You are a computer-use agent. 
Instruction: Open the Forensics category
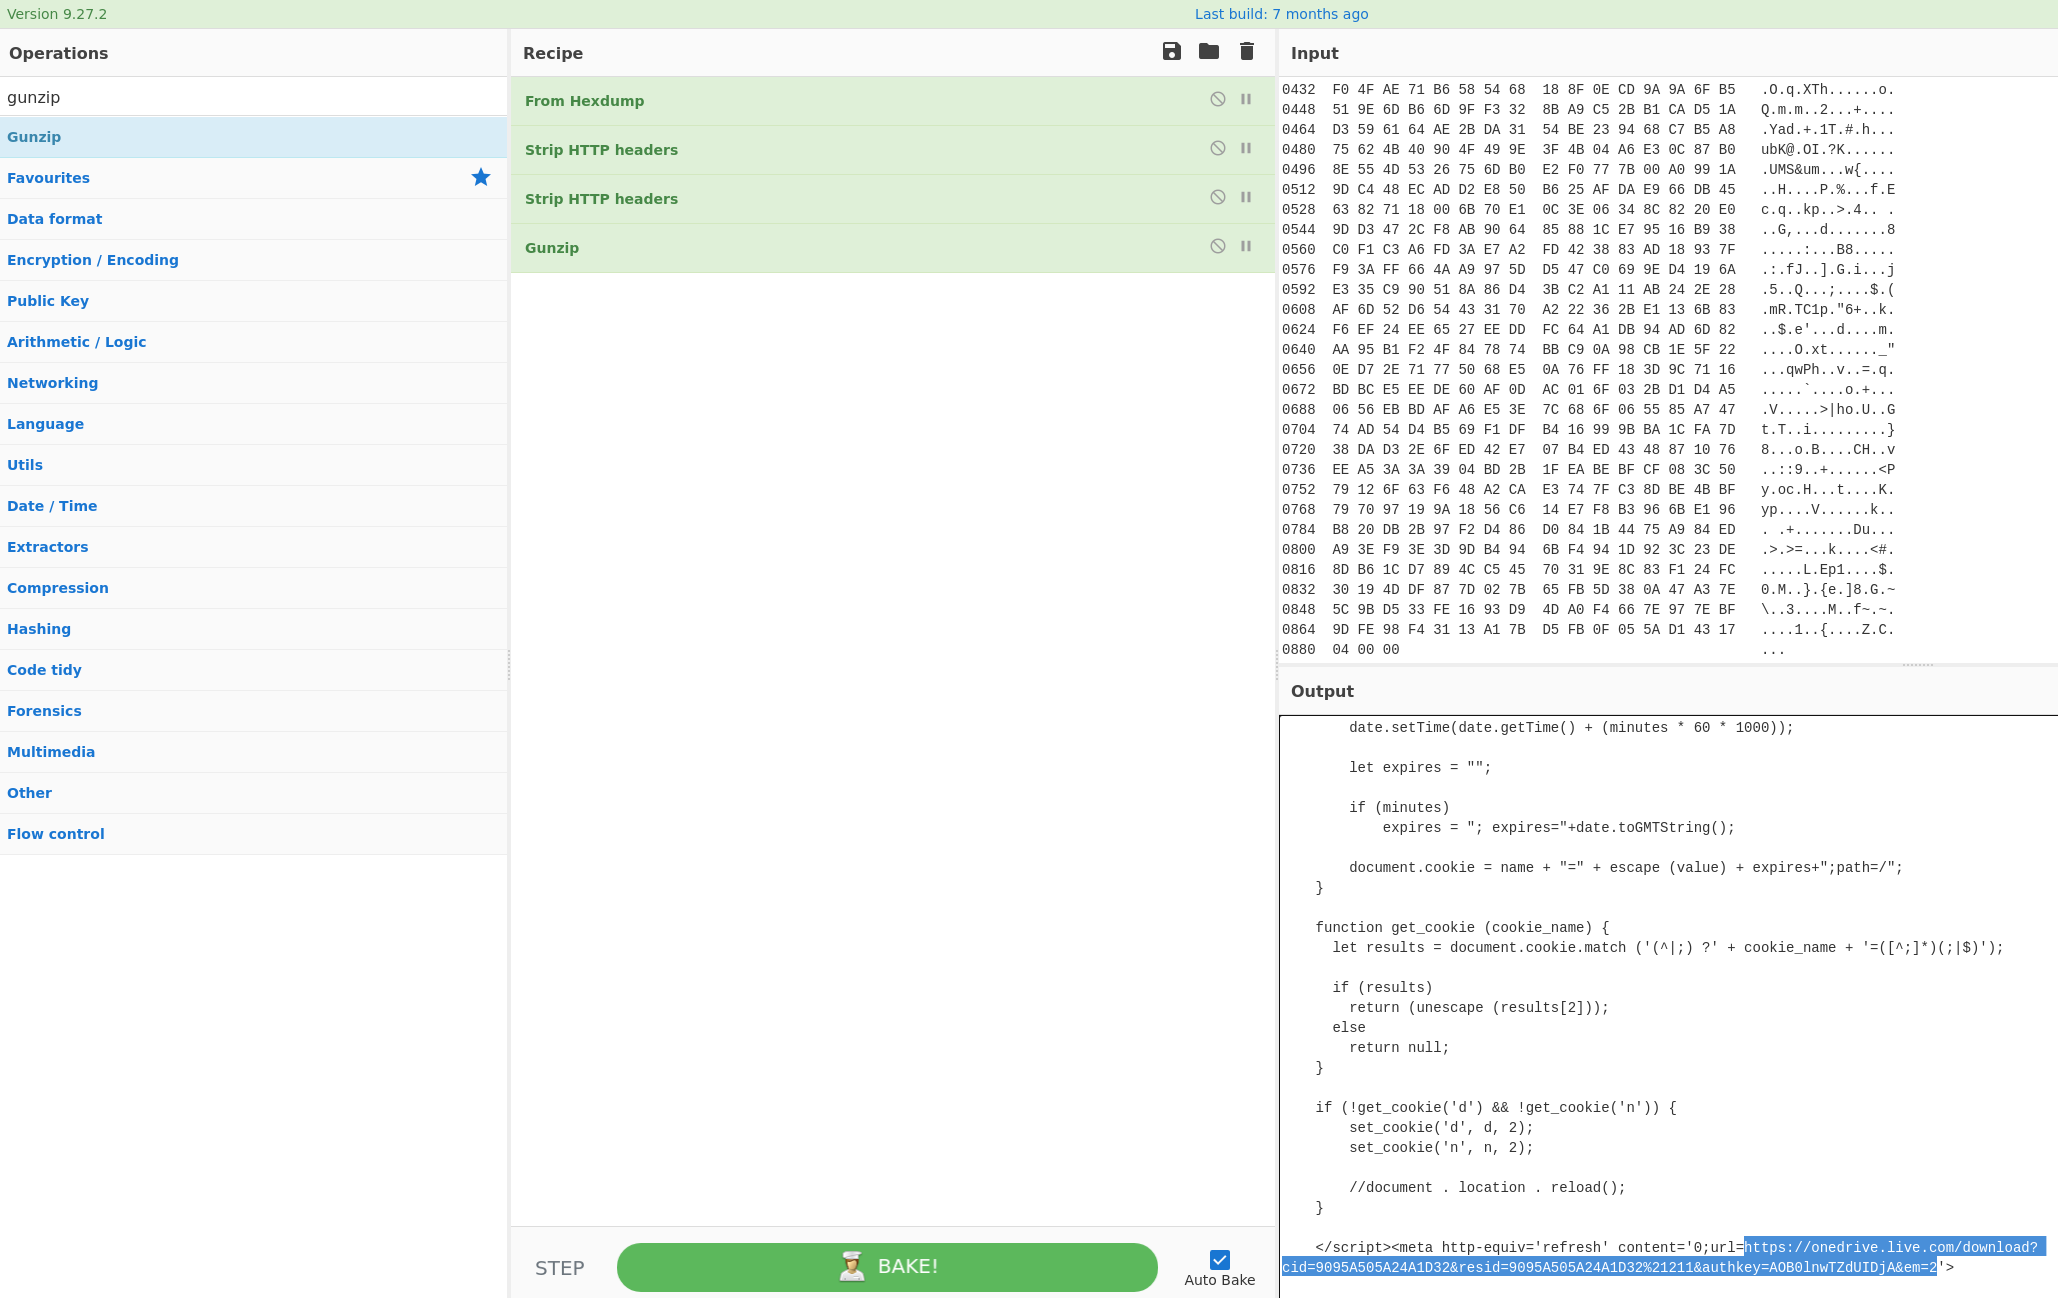pos(253,711)
